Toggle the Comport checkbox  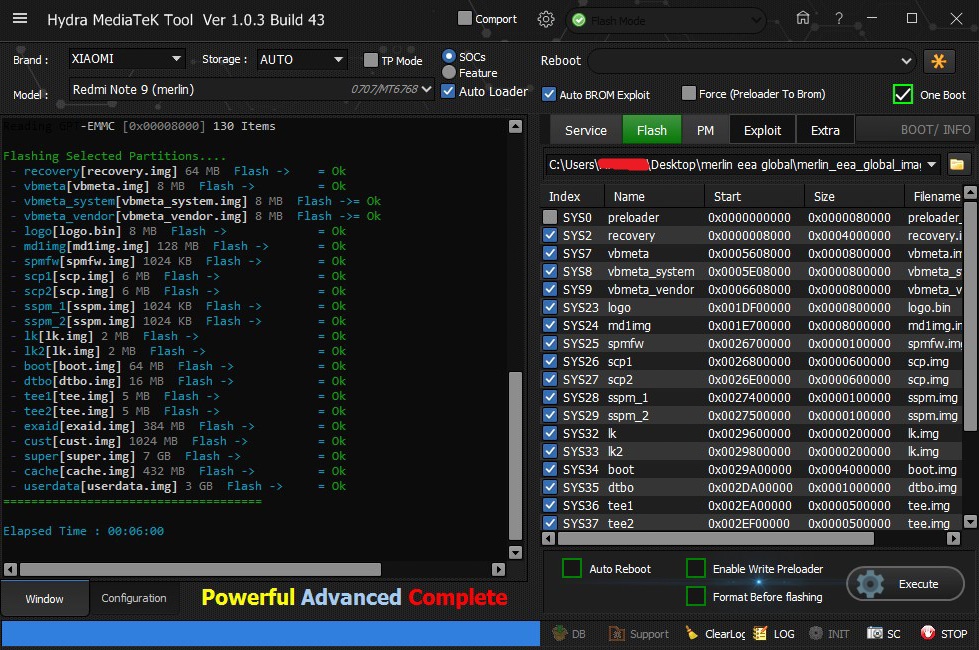tap(465, 18)
